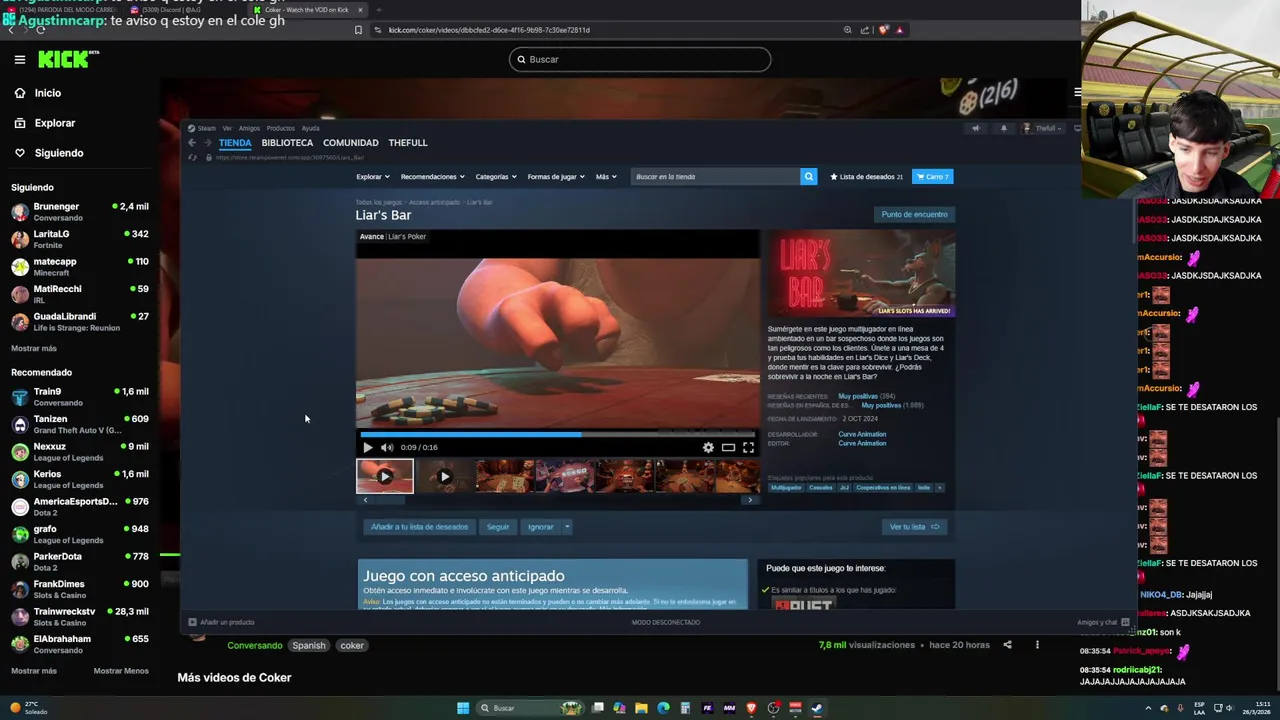Open Inicio in Kick sidebar
This screenshot has height=720, width=1280.
47,93
